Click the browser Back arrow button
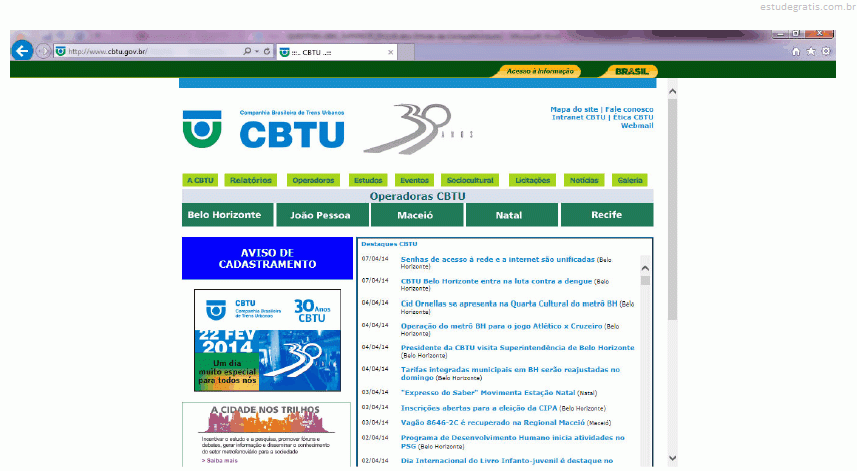Viewport: 857px width, 471px height. 22,51
